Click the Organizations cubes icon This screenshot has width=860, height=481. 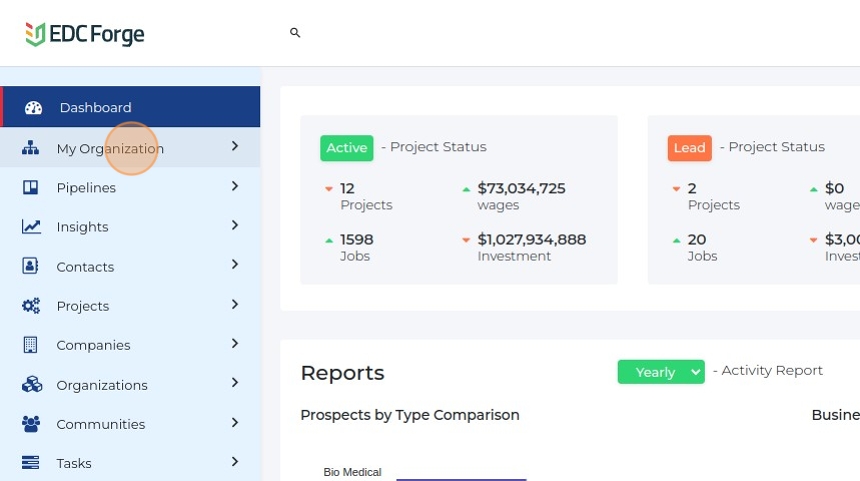tap(32, 384)
